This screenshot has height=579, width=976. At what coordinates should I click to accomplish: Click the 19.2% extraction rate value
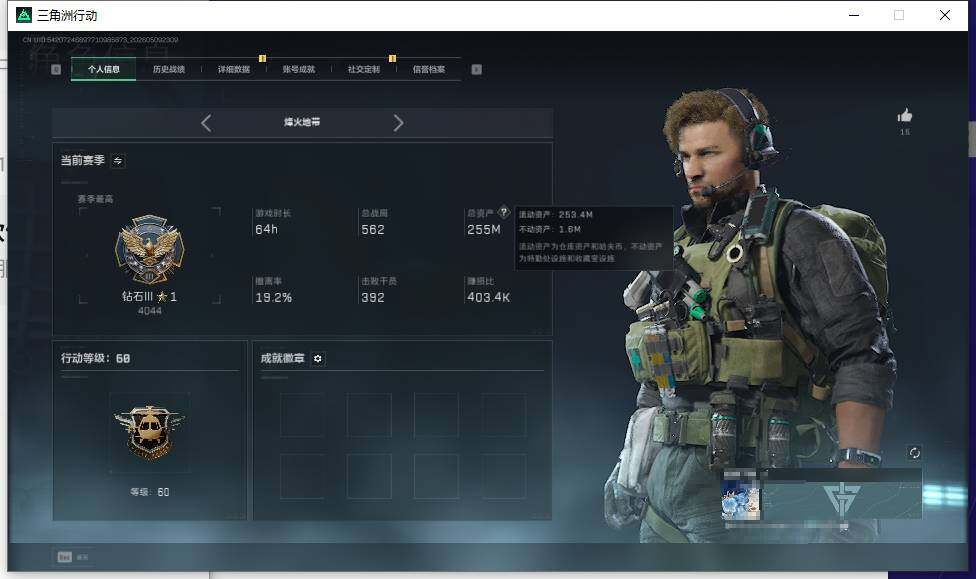pyautogui.click(x=274, y=298)
